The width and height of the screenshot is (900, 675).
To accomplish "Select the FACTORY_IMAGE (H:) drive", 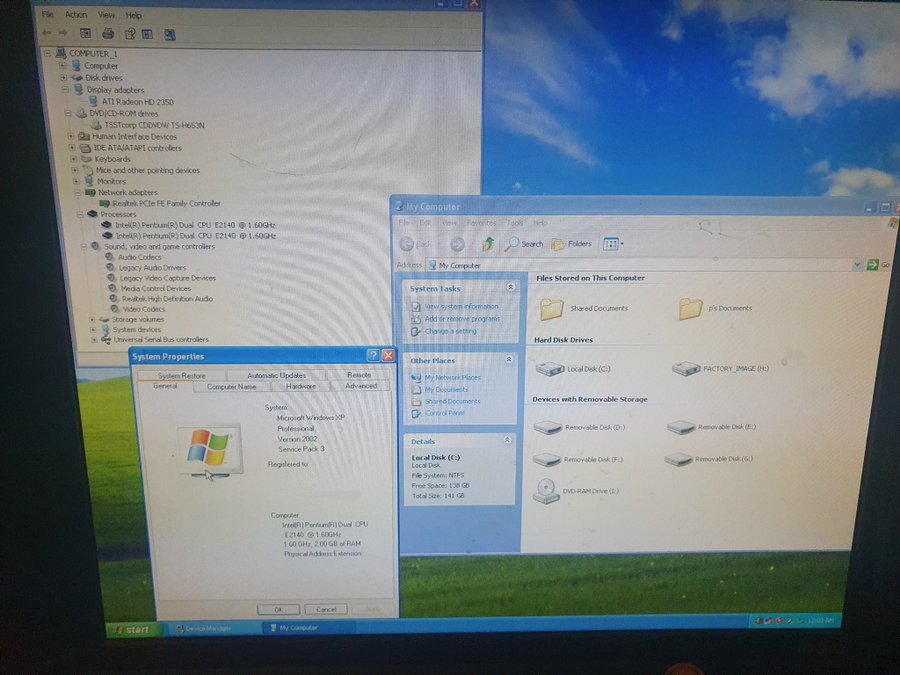I will click(x=686, y=369).
